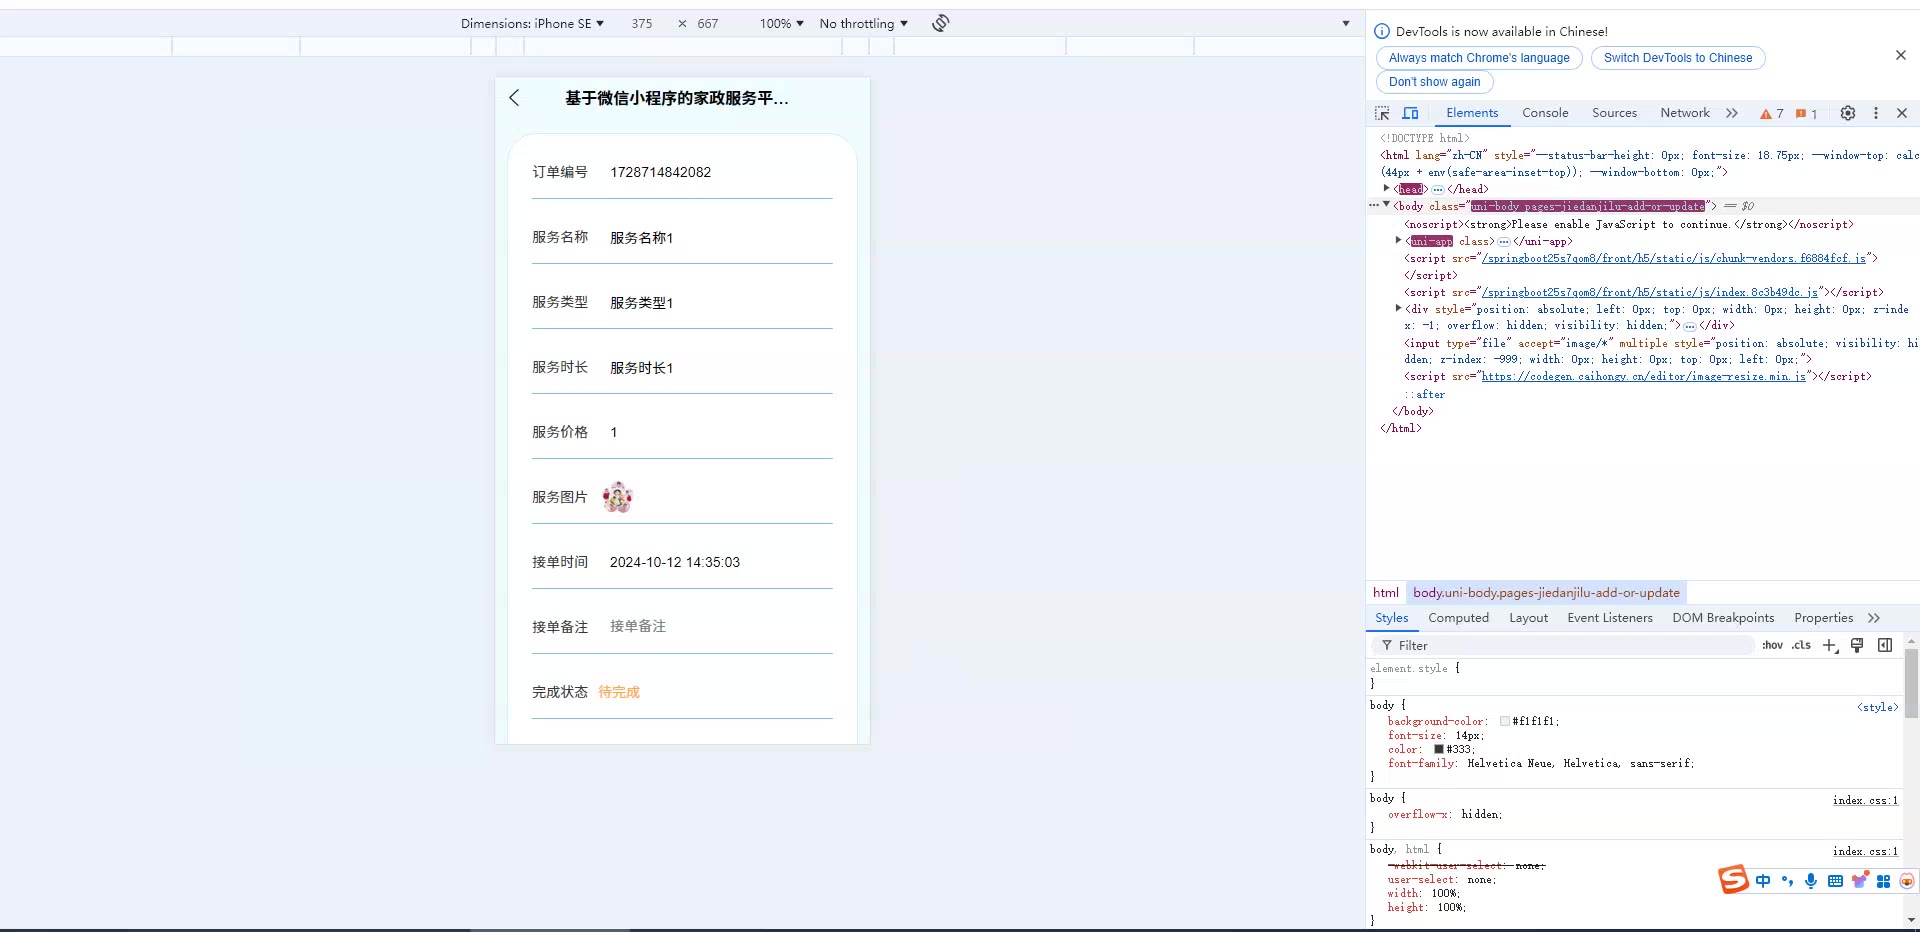The height and width of the screenshot is (932, 1920).
Task: Click the Sogou input method logo
Action: tap(1733, 880)
